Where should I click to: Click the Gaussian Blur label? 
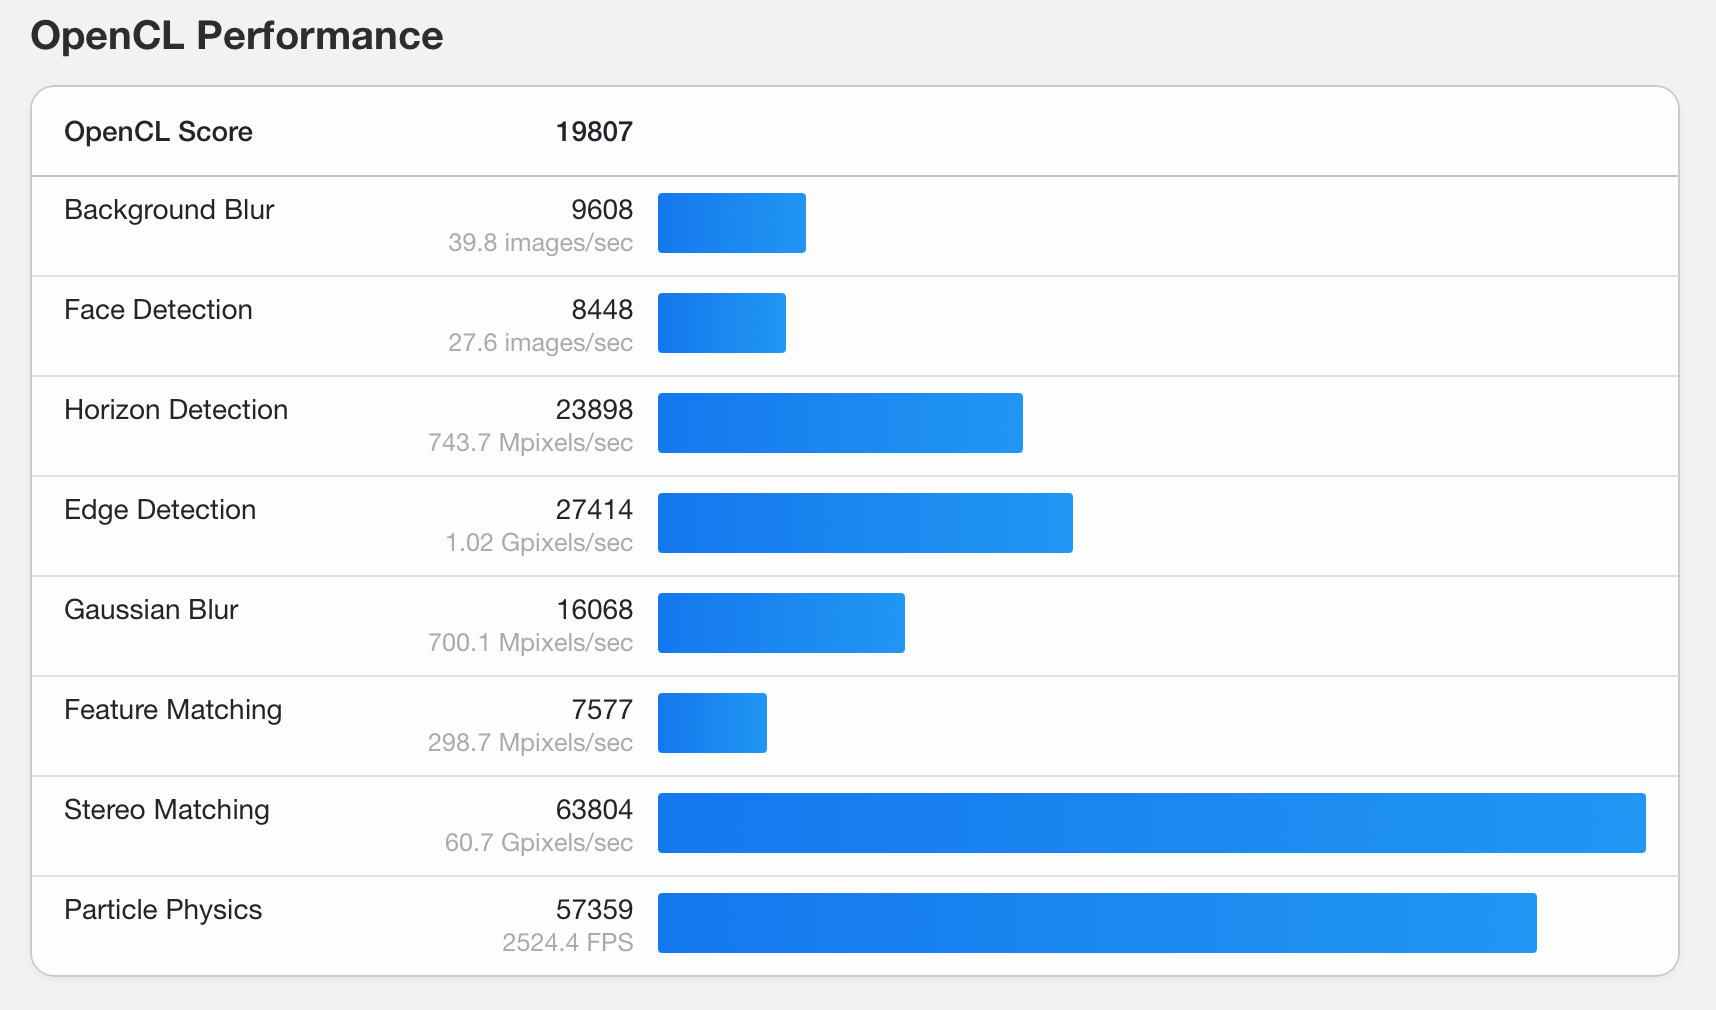click(x=151, y=610)
